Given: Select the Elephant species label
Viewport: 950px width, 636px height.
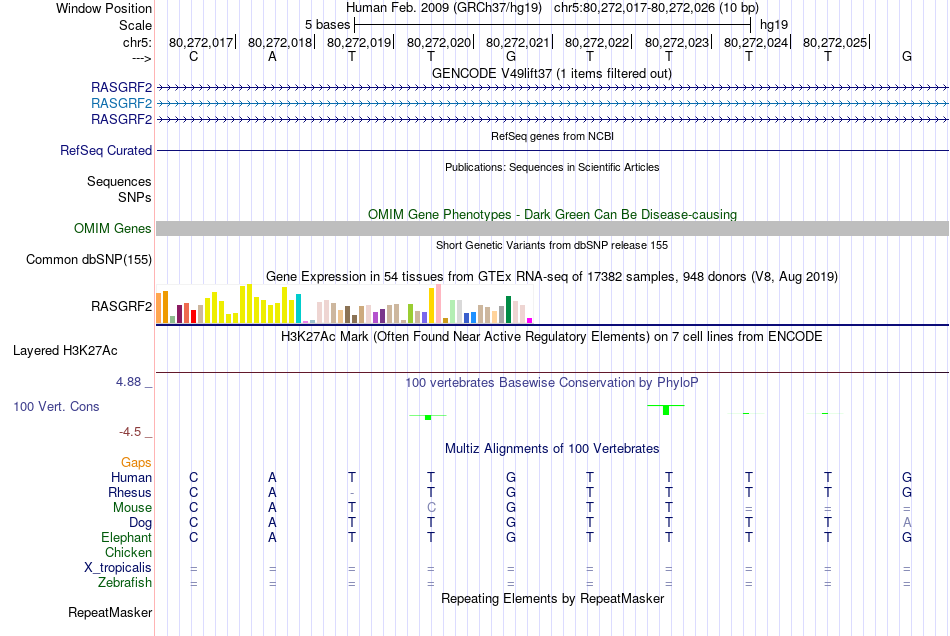Looking at the screenshot, I should coord(126,537).
